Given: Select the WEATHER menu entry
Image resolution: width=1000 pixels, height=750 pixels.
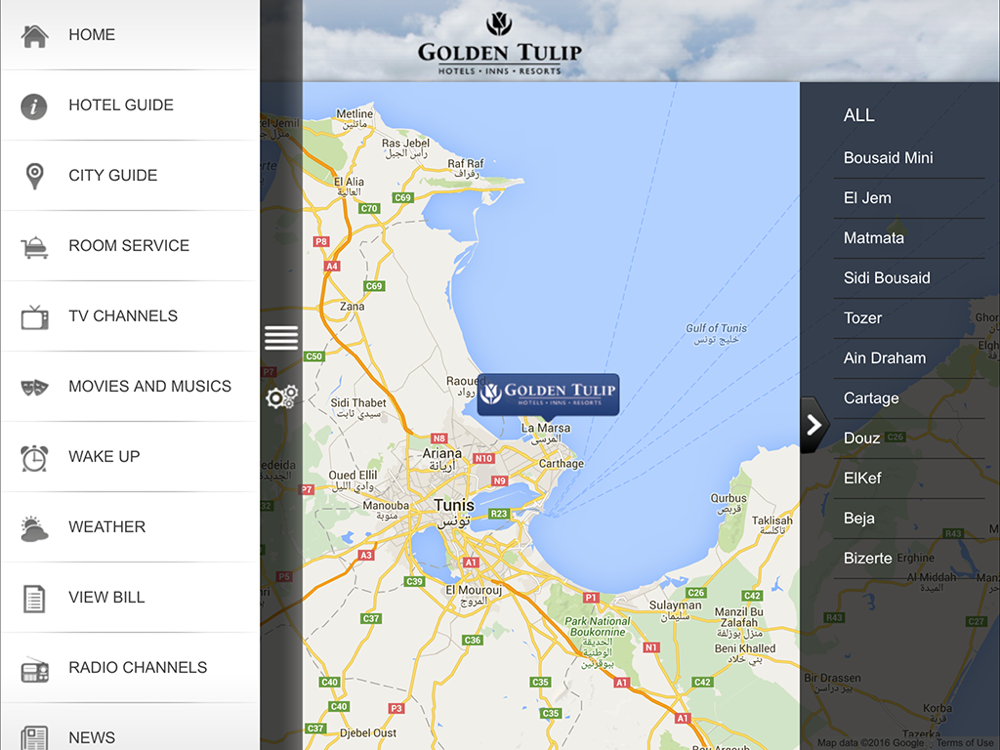Looking at the screenshot, I should [x=130, y=527].
